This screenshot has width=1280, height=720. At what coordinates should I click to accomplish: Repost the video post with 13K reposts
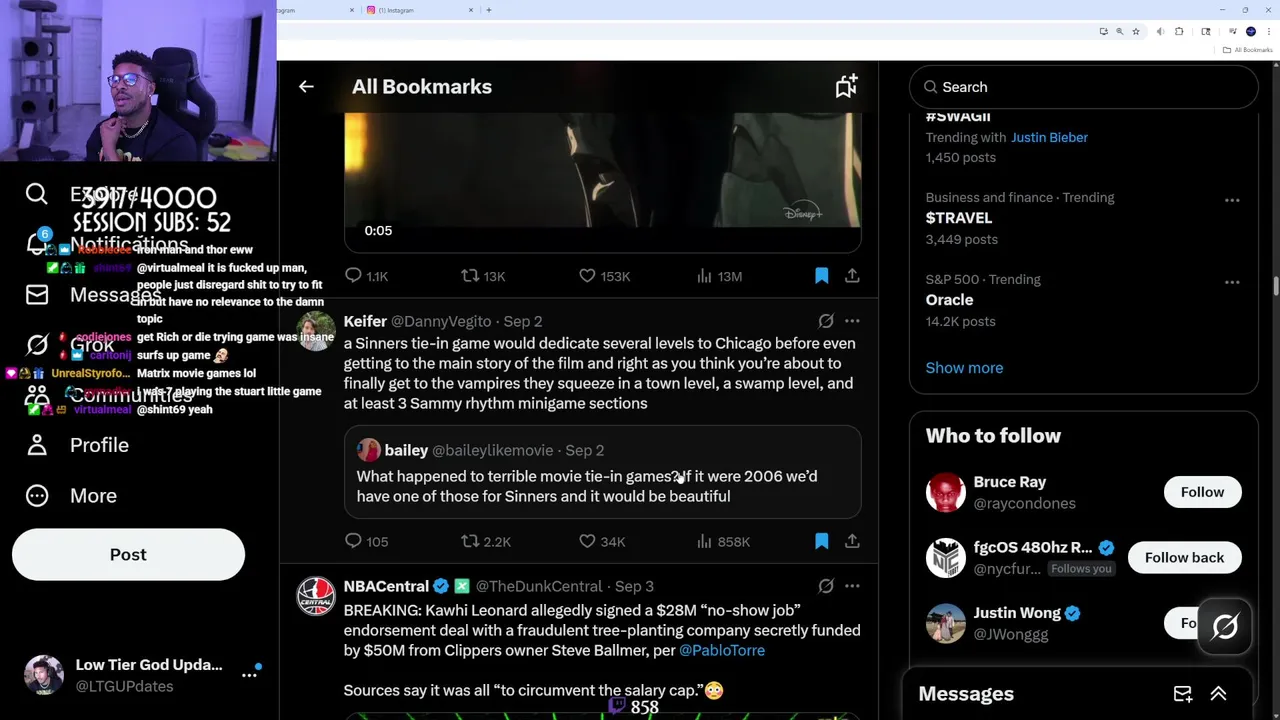point(482,276)
